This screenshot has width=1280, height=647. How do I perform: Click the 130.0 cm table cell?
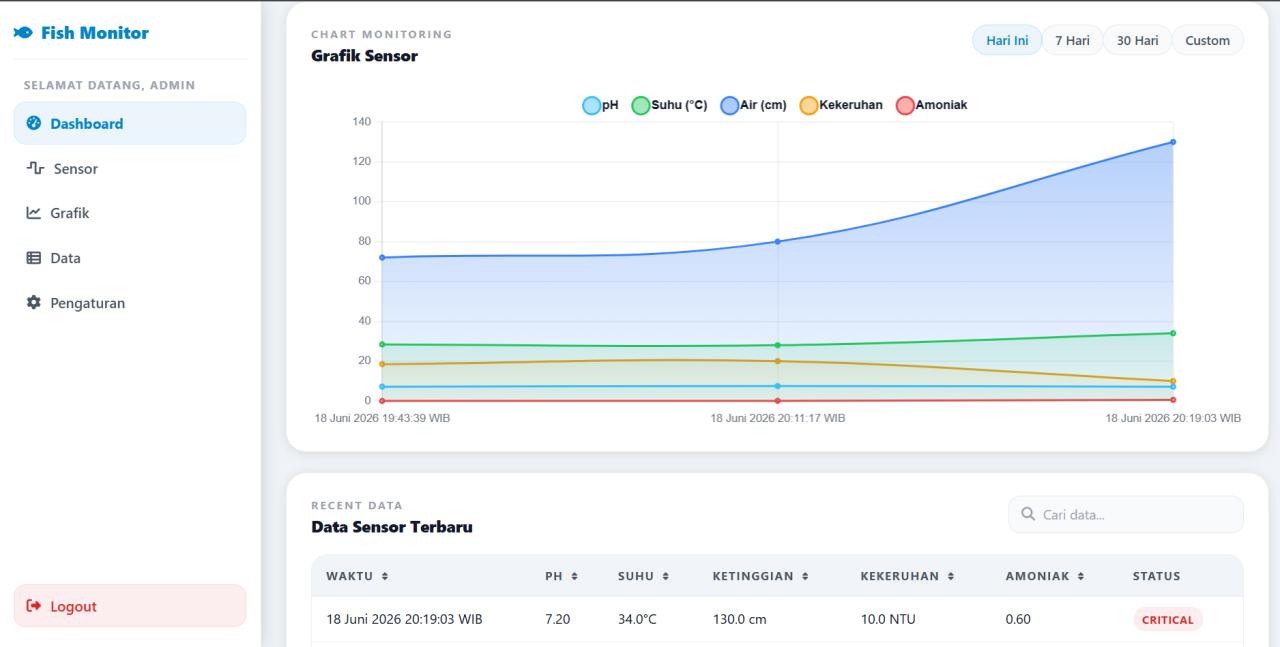(x=739, y=619)
